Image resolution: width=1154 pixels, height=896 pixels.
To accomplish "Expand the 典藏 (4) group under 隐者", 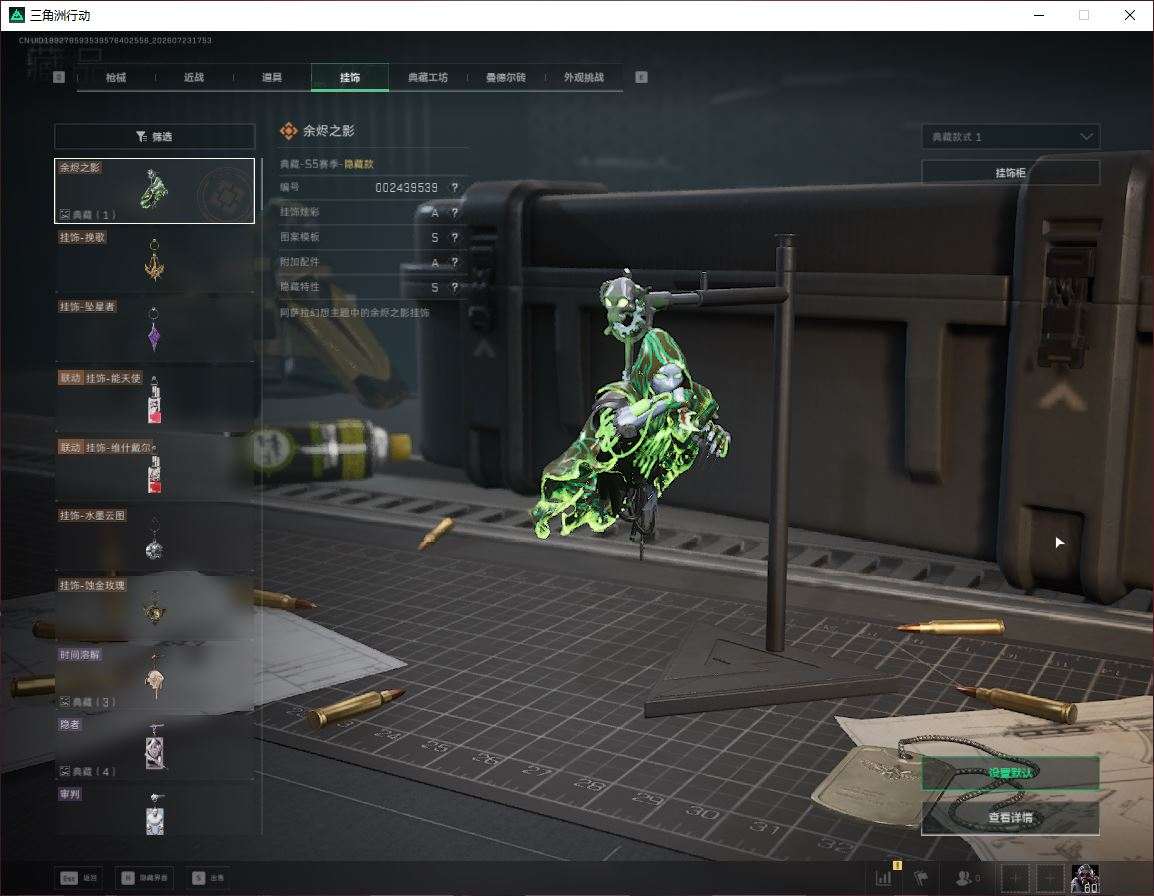I will (88, 771).
